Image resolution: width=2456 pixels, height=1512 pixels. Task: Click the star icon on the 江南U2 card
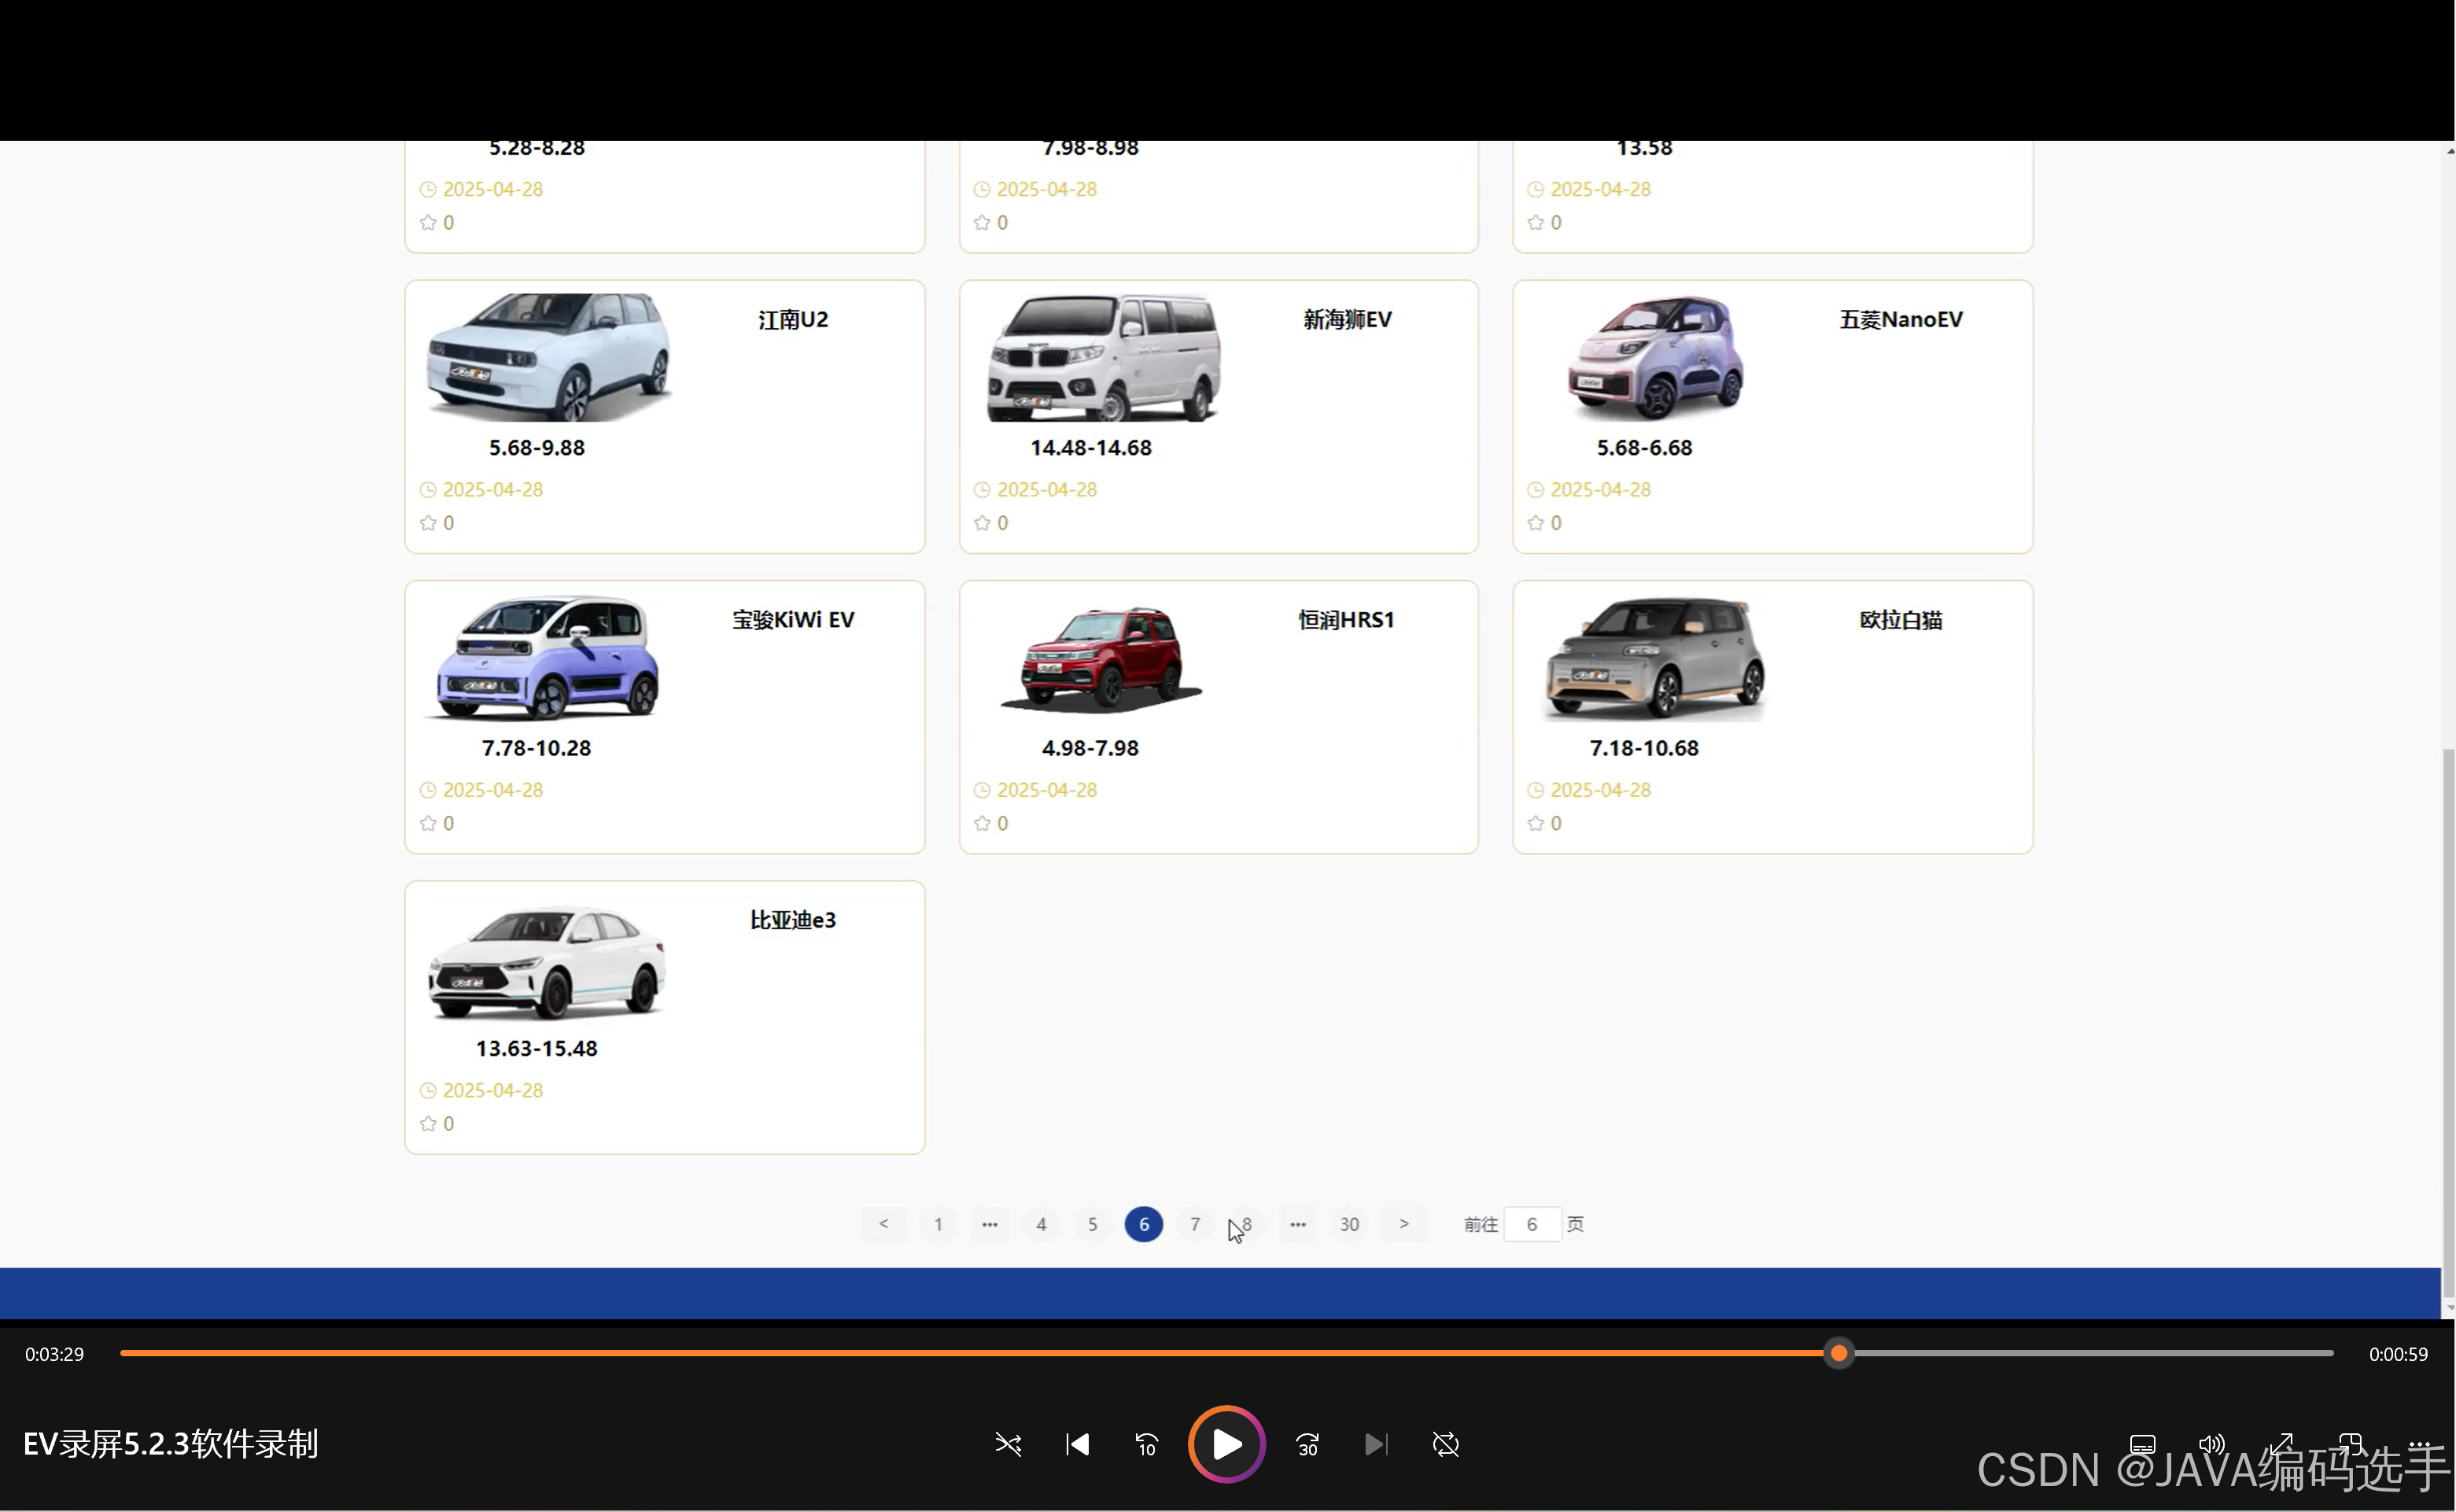[x=428, y=523]
